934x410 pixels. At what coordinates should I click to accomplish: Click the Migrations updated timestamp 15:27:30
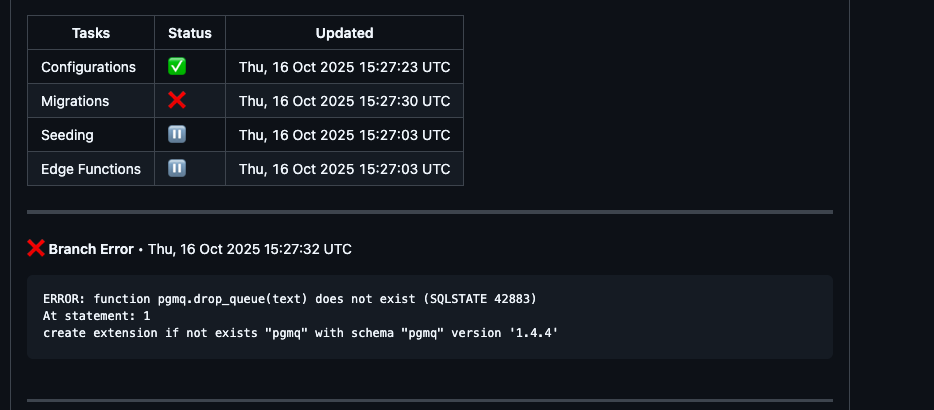coord(344,101)
